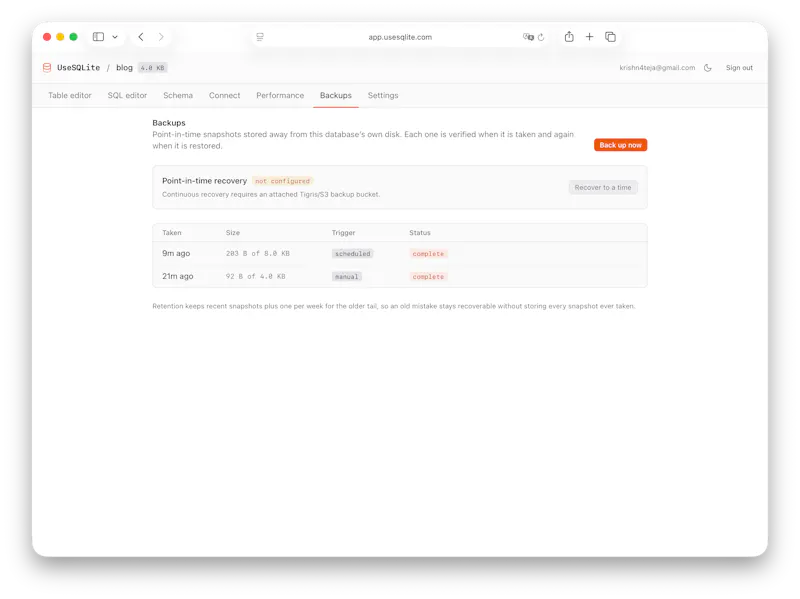Image resolution: width=800 pixels, height=599 pixels.
Task: Click the 4.0 KB size badge
Action: pyautogui.click(x=153, y=67)
